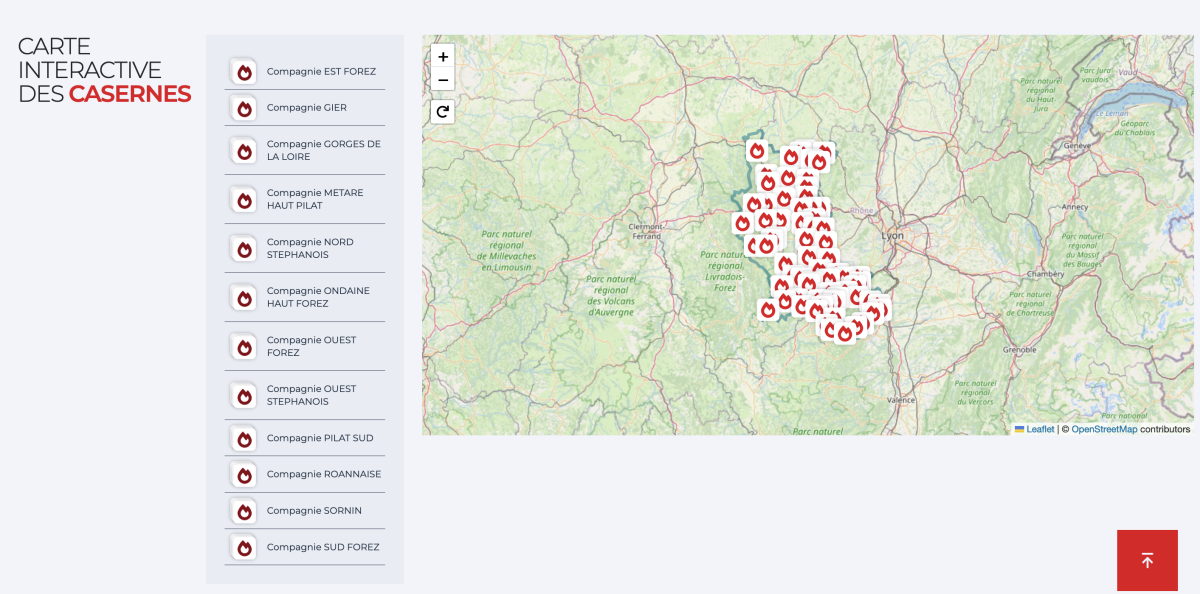Click the Annecy label on map
Viewport: 1200px width, 594px height.
click(x=1075, y=207)
